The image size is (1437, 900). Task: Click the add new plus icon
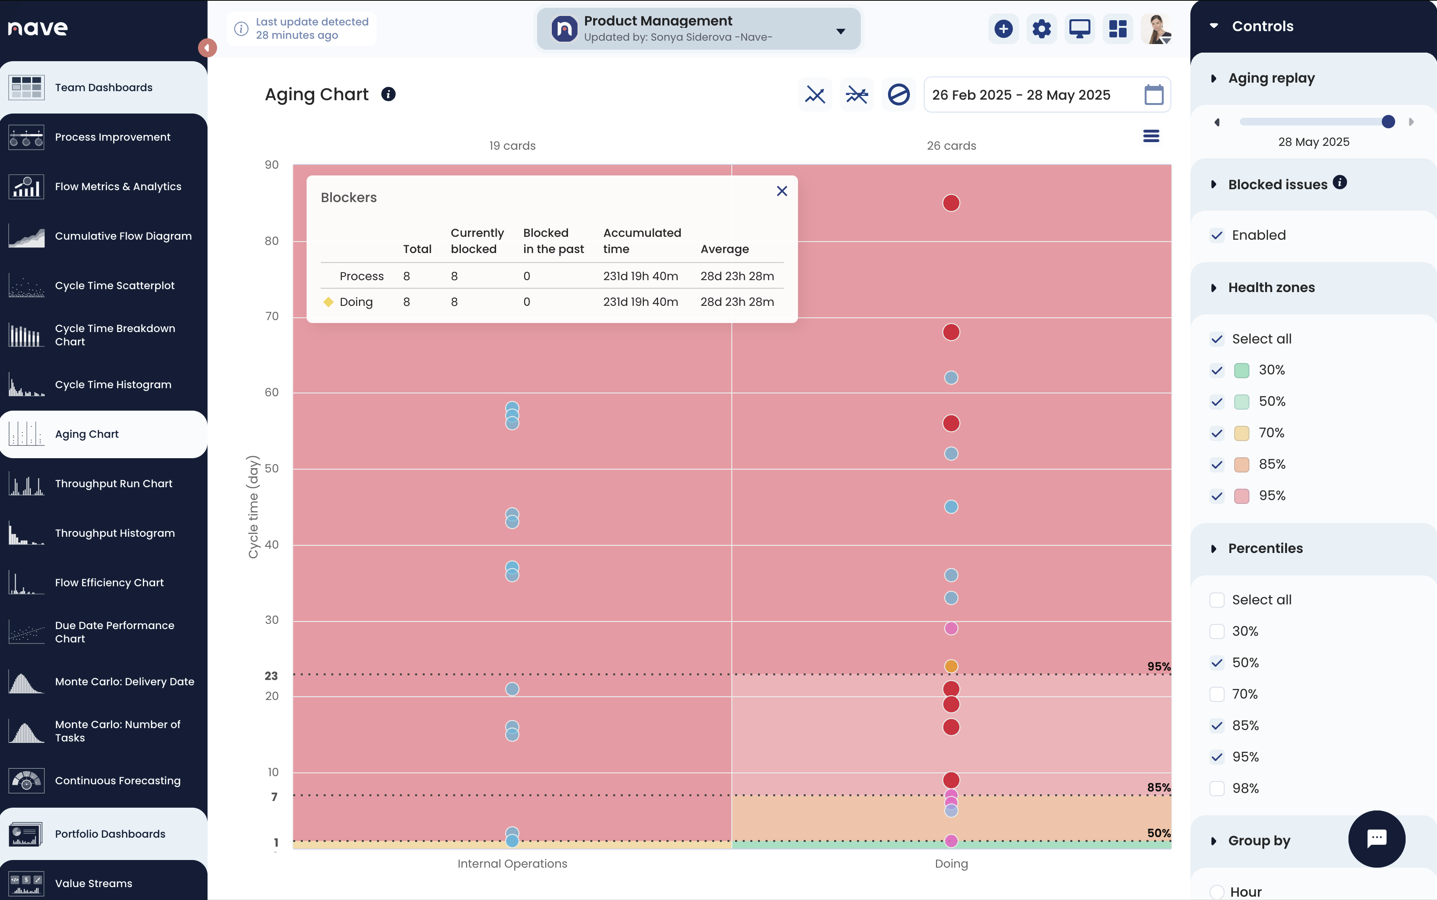coord(1003,29)
